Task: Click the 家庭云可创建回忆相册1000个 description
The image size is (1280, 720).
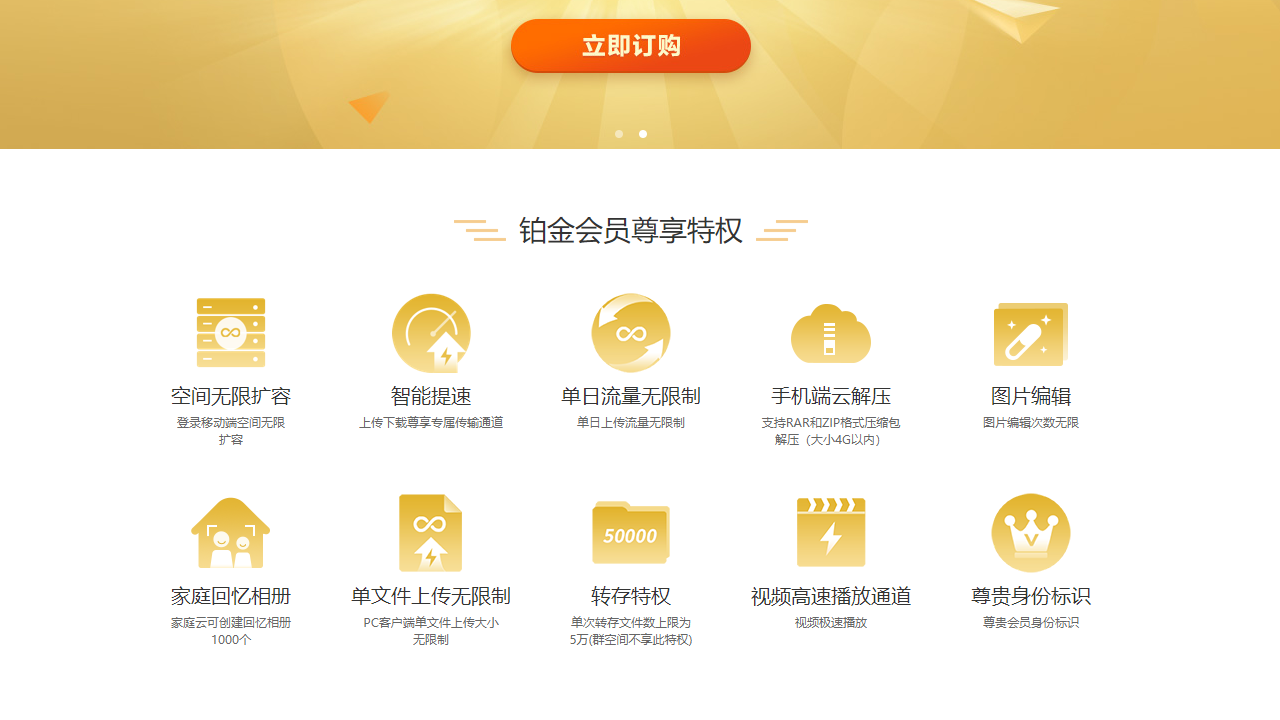Action: [230, 630]
